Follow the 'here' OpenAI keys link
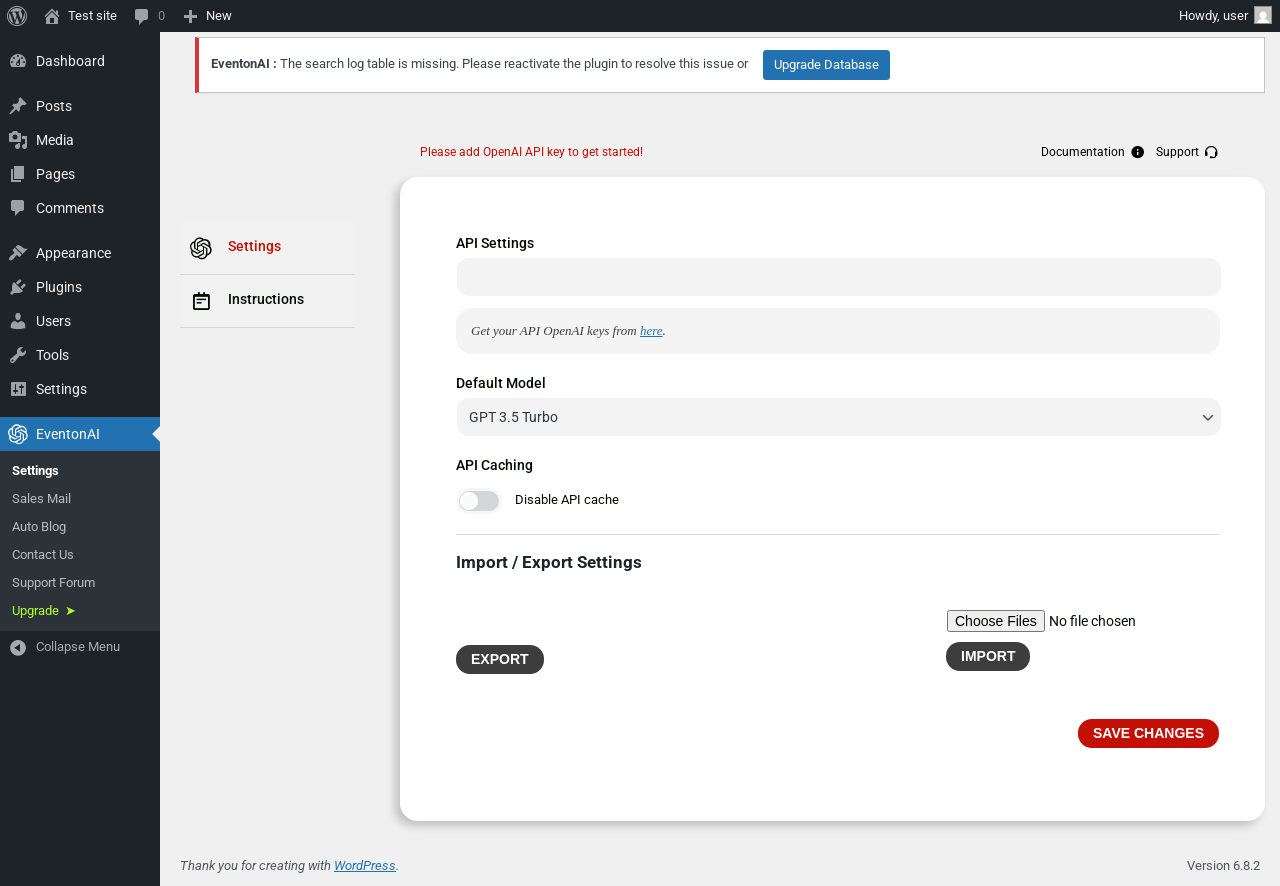Image resolution: width=1280 pixels, height=886 pixels. click(651, 331)
